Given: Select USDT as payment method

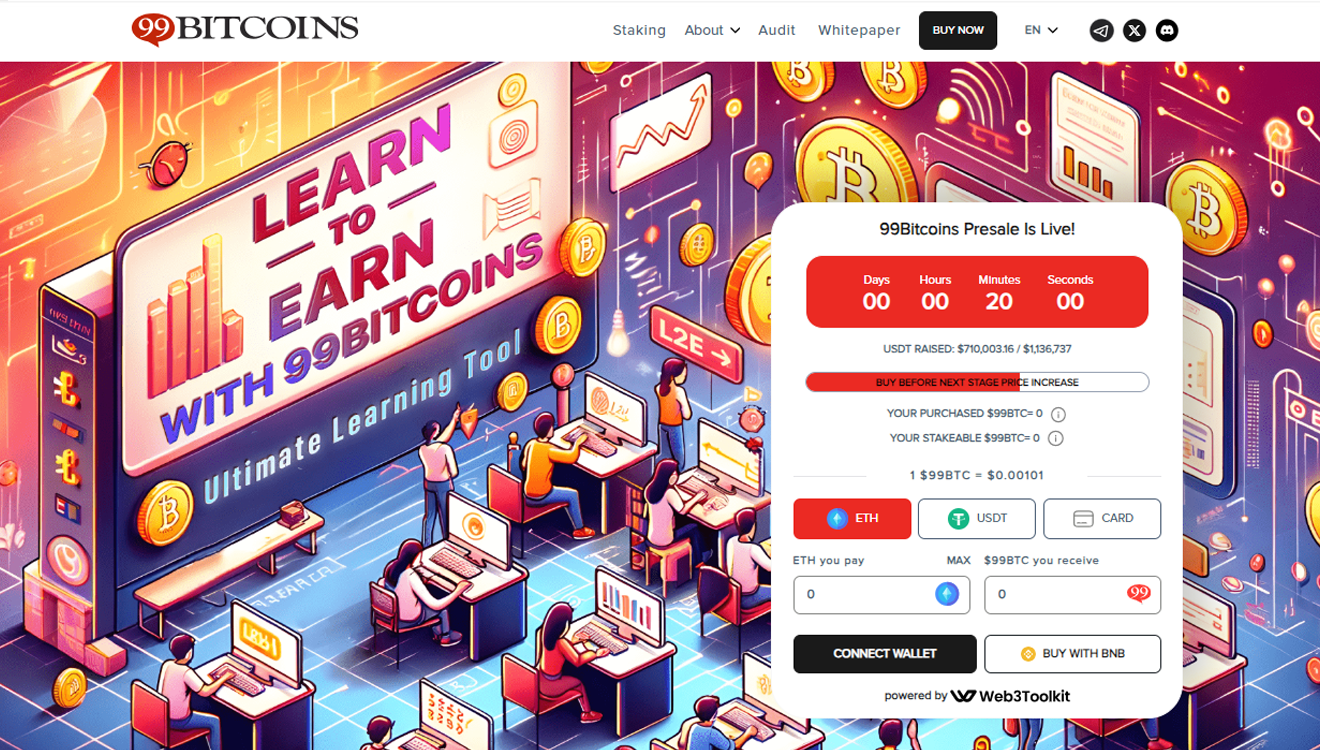Looking at the screenshot, I should pyautogui.click(x=977, y=519).
